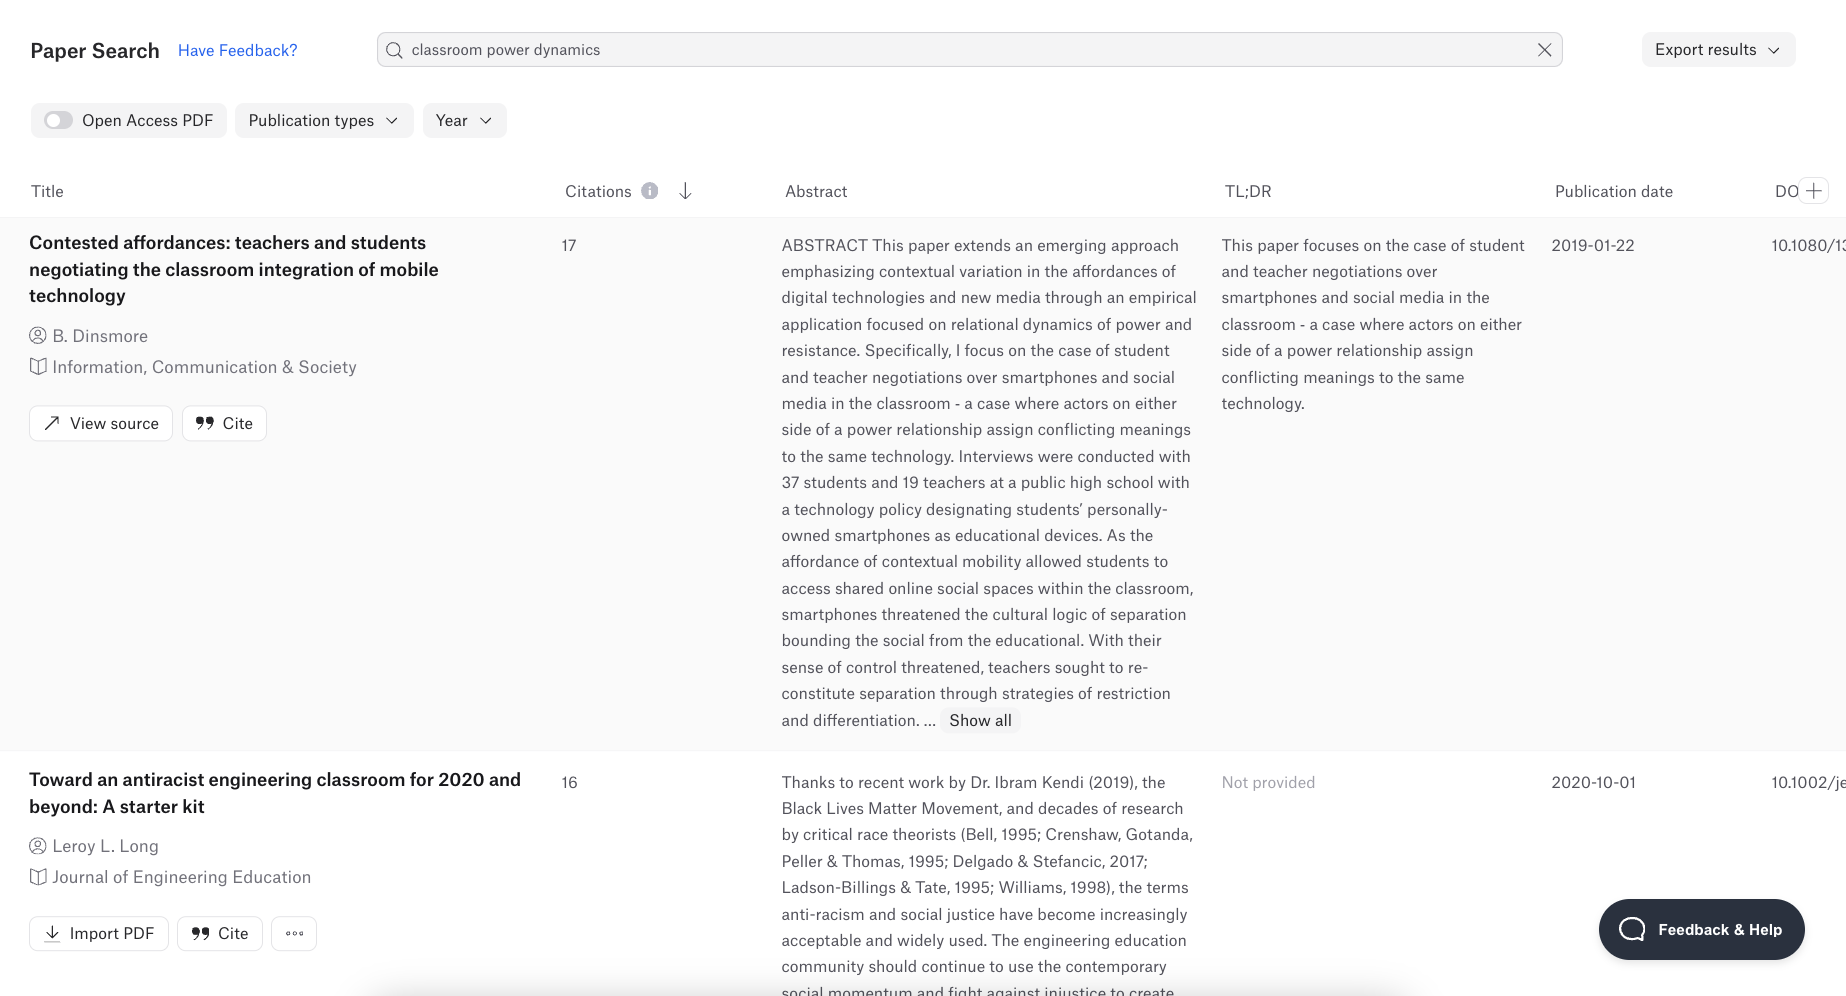
Task: Sort by citations using the down arrow
Action: tap(685, 191)
